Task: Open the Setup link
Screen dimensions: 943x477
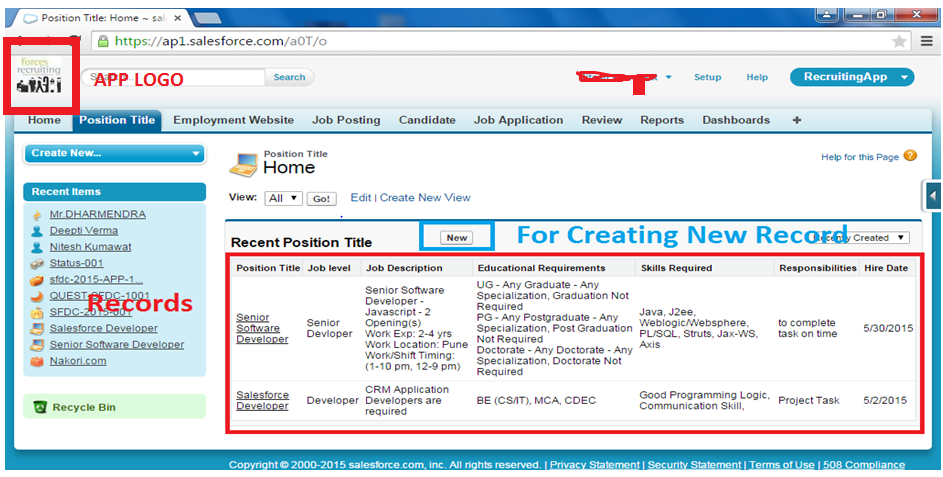Action: tap(707, 77)
